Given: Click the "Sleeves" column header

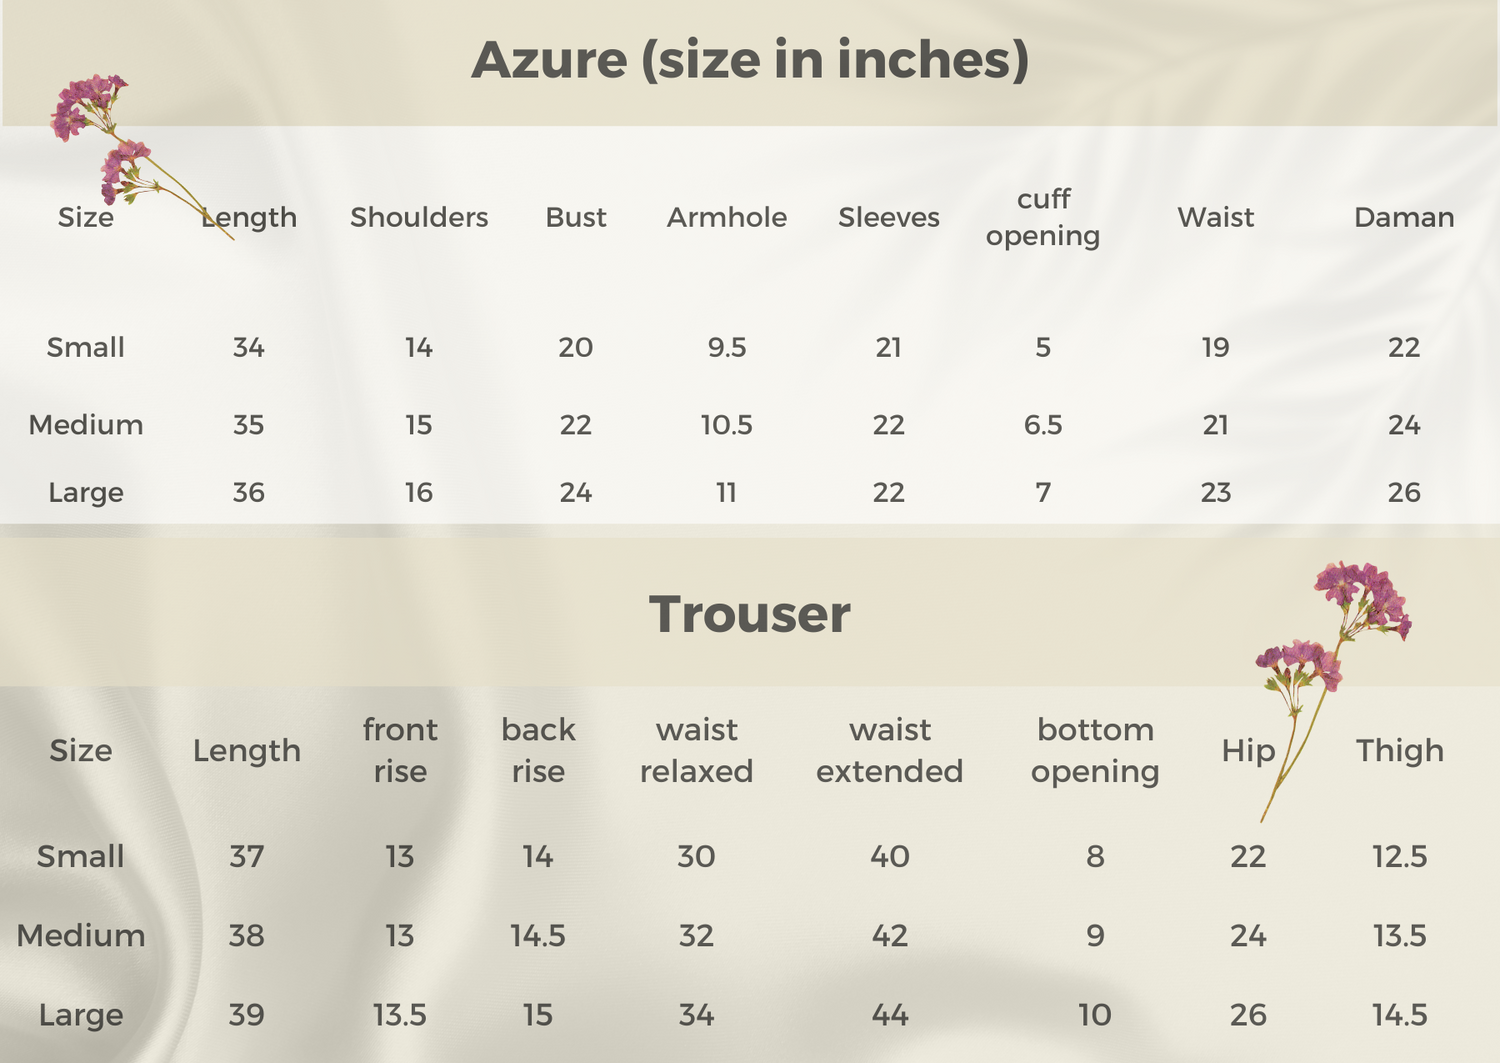Looking at the screenshot, I should [x=889, y=217].
